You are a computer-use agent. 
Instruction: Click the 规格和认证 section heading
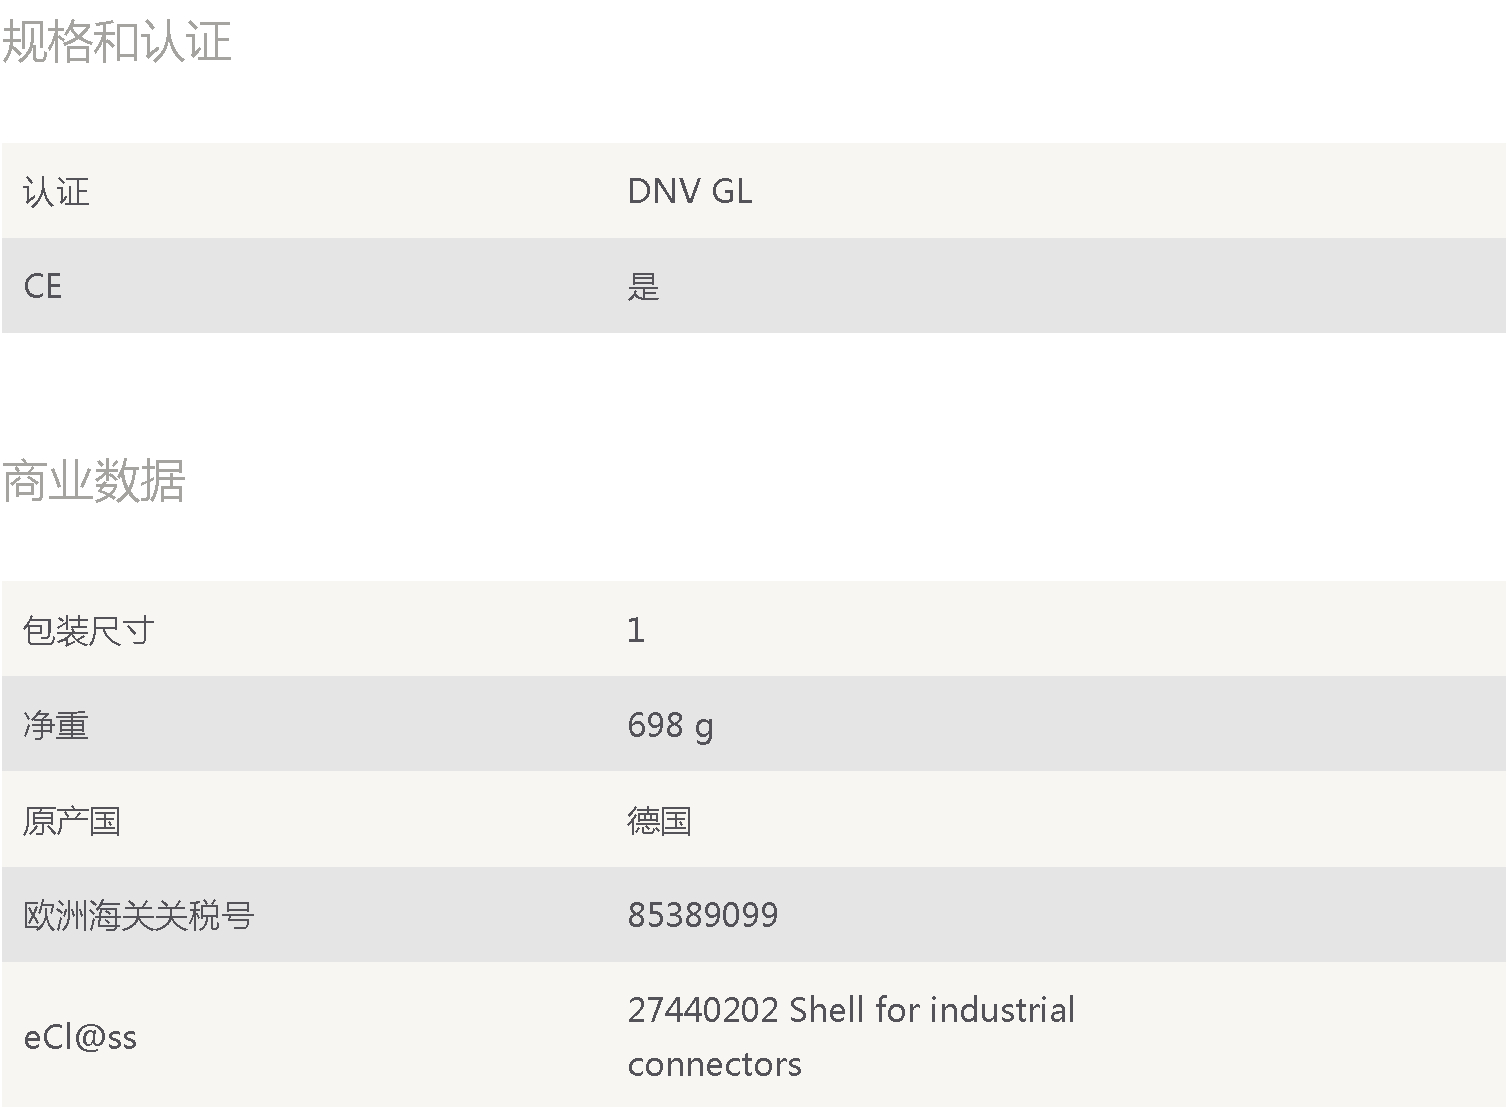(116, 42)
